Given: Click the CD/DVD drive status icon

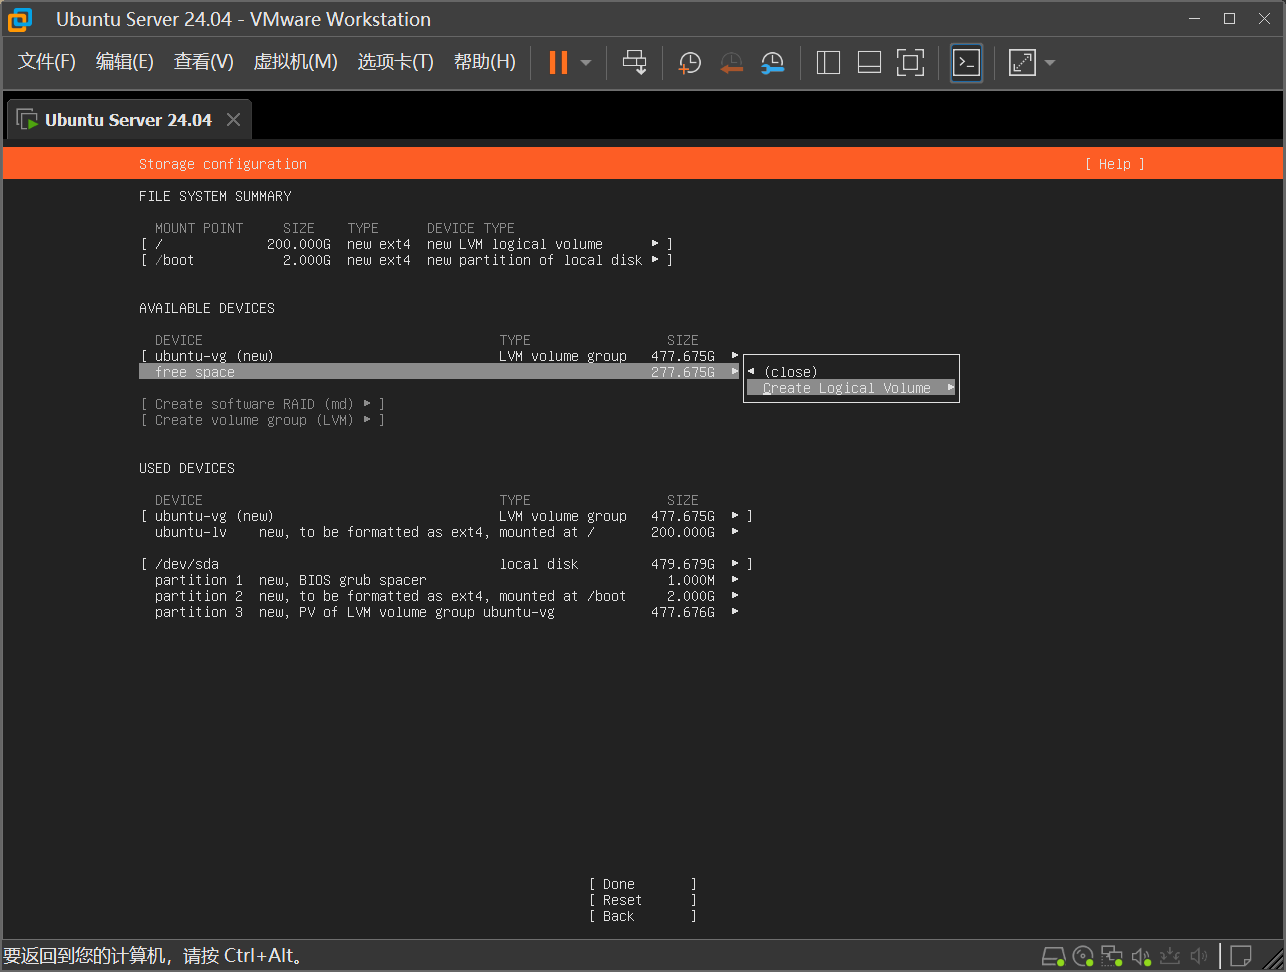Looking at the screenshot, I should click(1083, 956).
